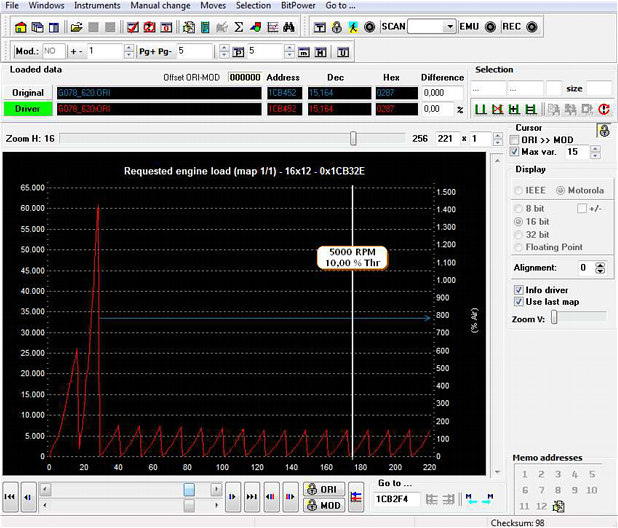Click the sigma checksum icon in the toolbar
Viewport: 618px width, 528px height.
[x=238, y=26]
